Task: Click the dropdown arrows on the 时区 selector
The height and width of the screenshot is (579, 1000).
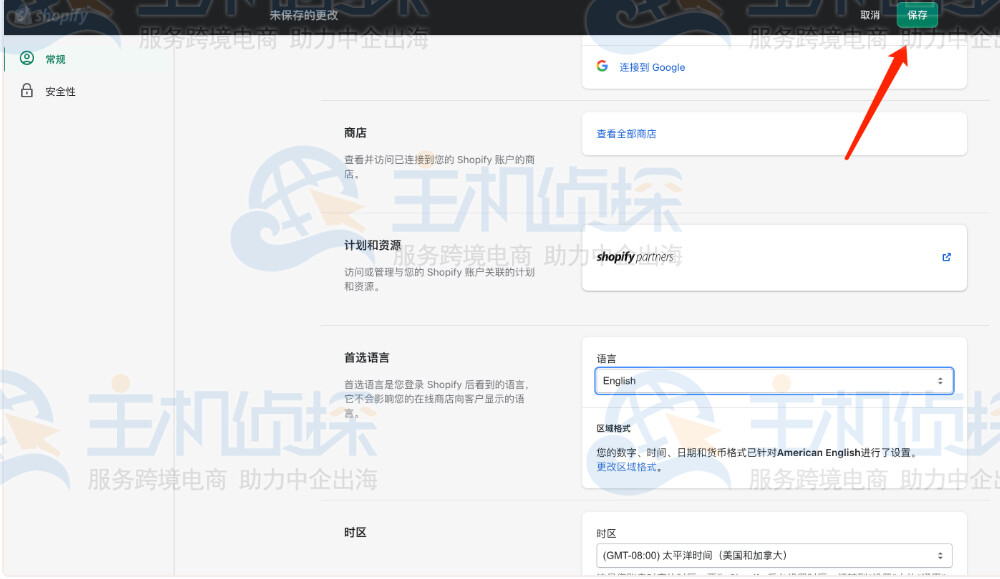Action: click(940, 555)
